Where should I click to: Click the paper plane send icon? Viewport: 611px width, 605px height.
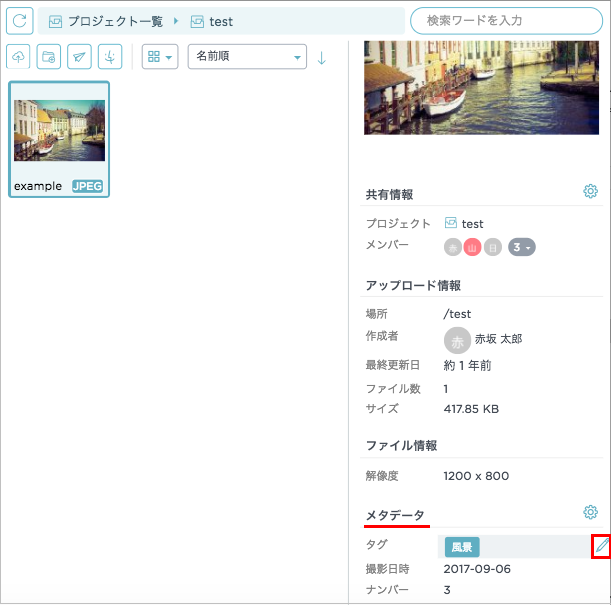[79, 56]
